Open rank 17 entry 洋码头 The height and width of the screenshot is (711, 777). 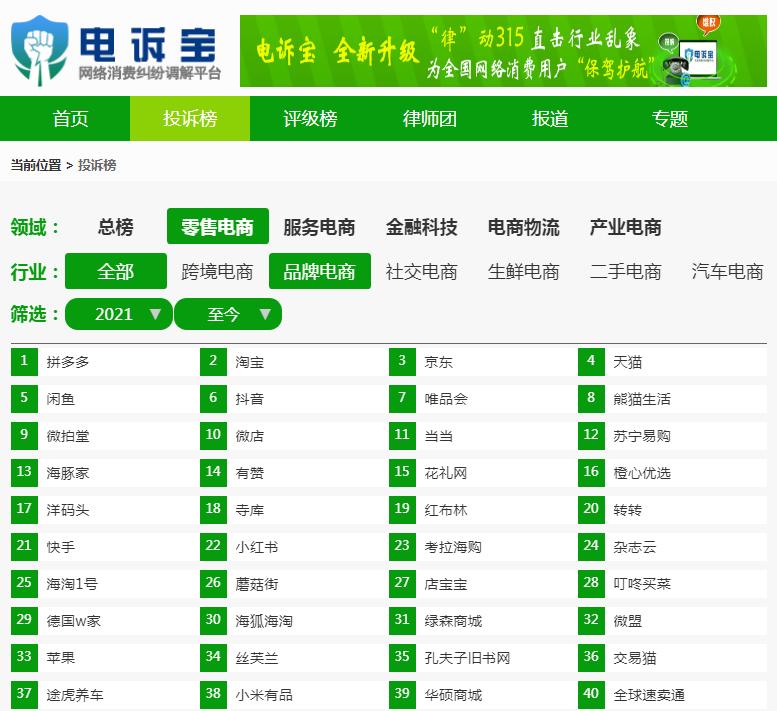tap(68, 510)
